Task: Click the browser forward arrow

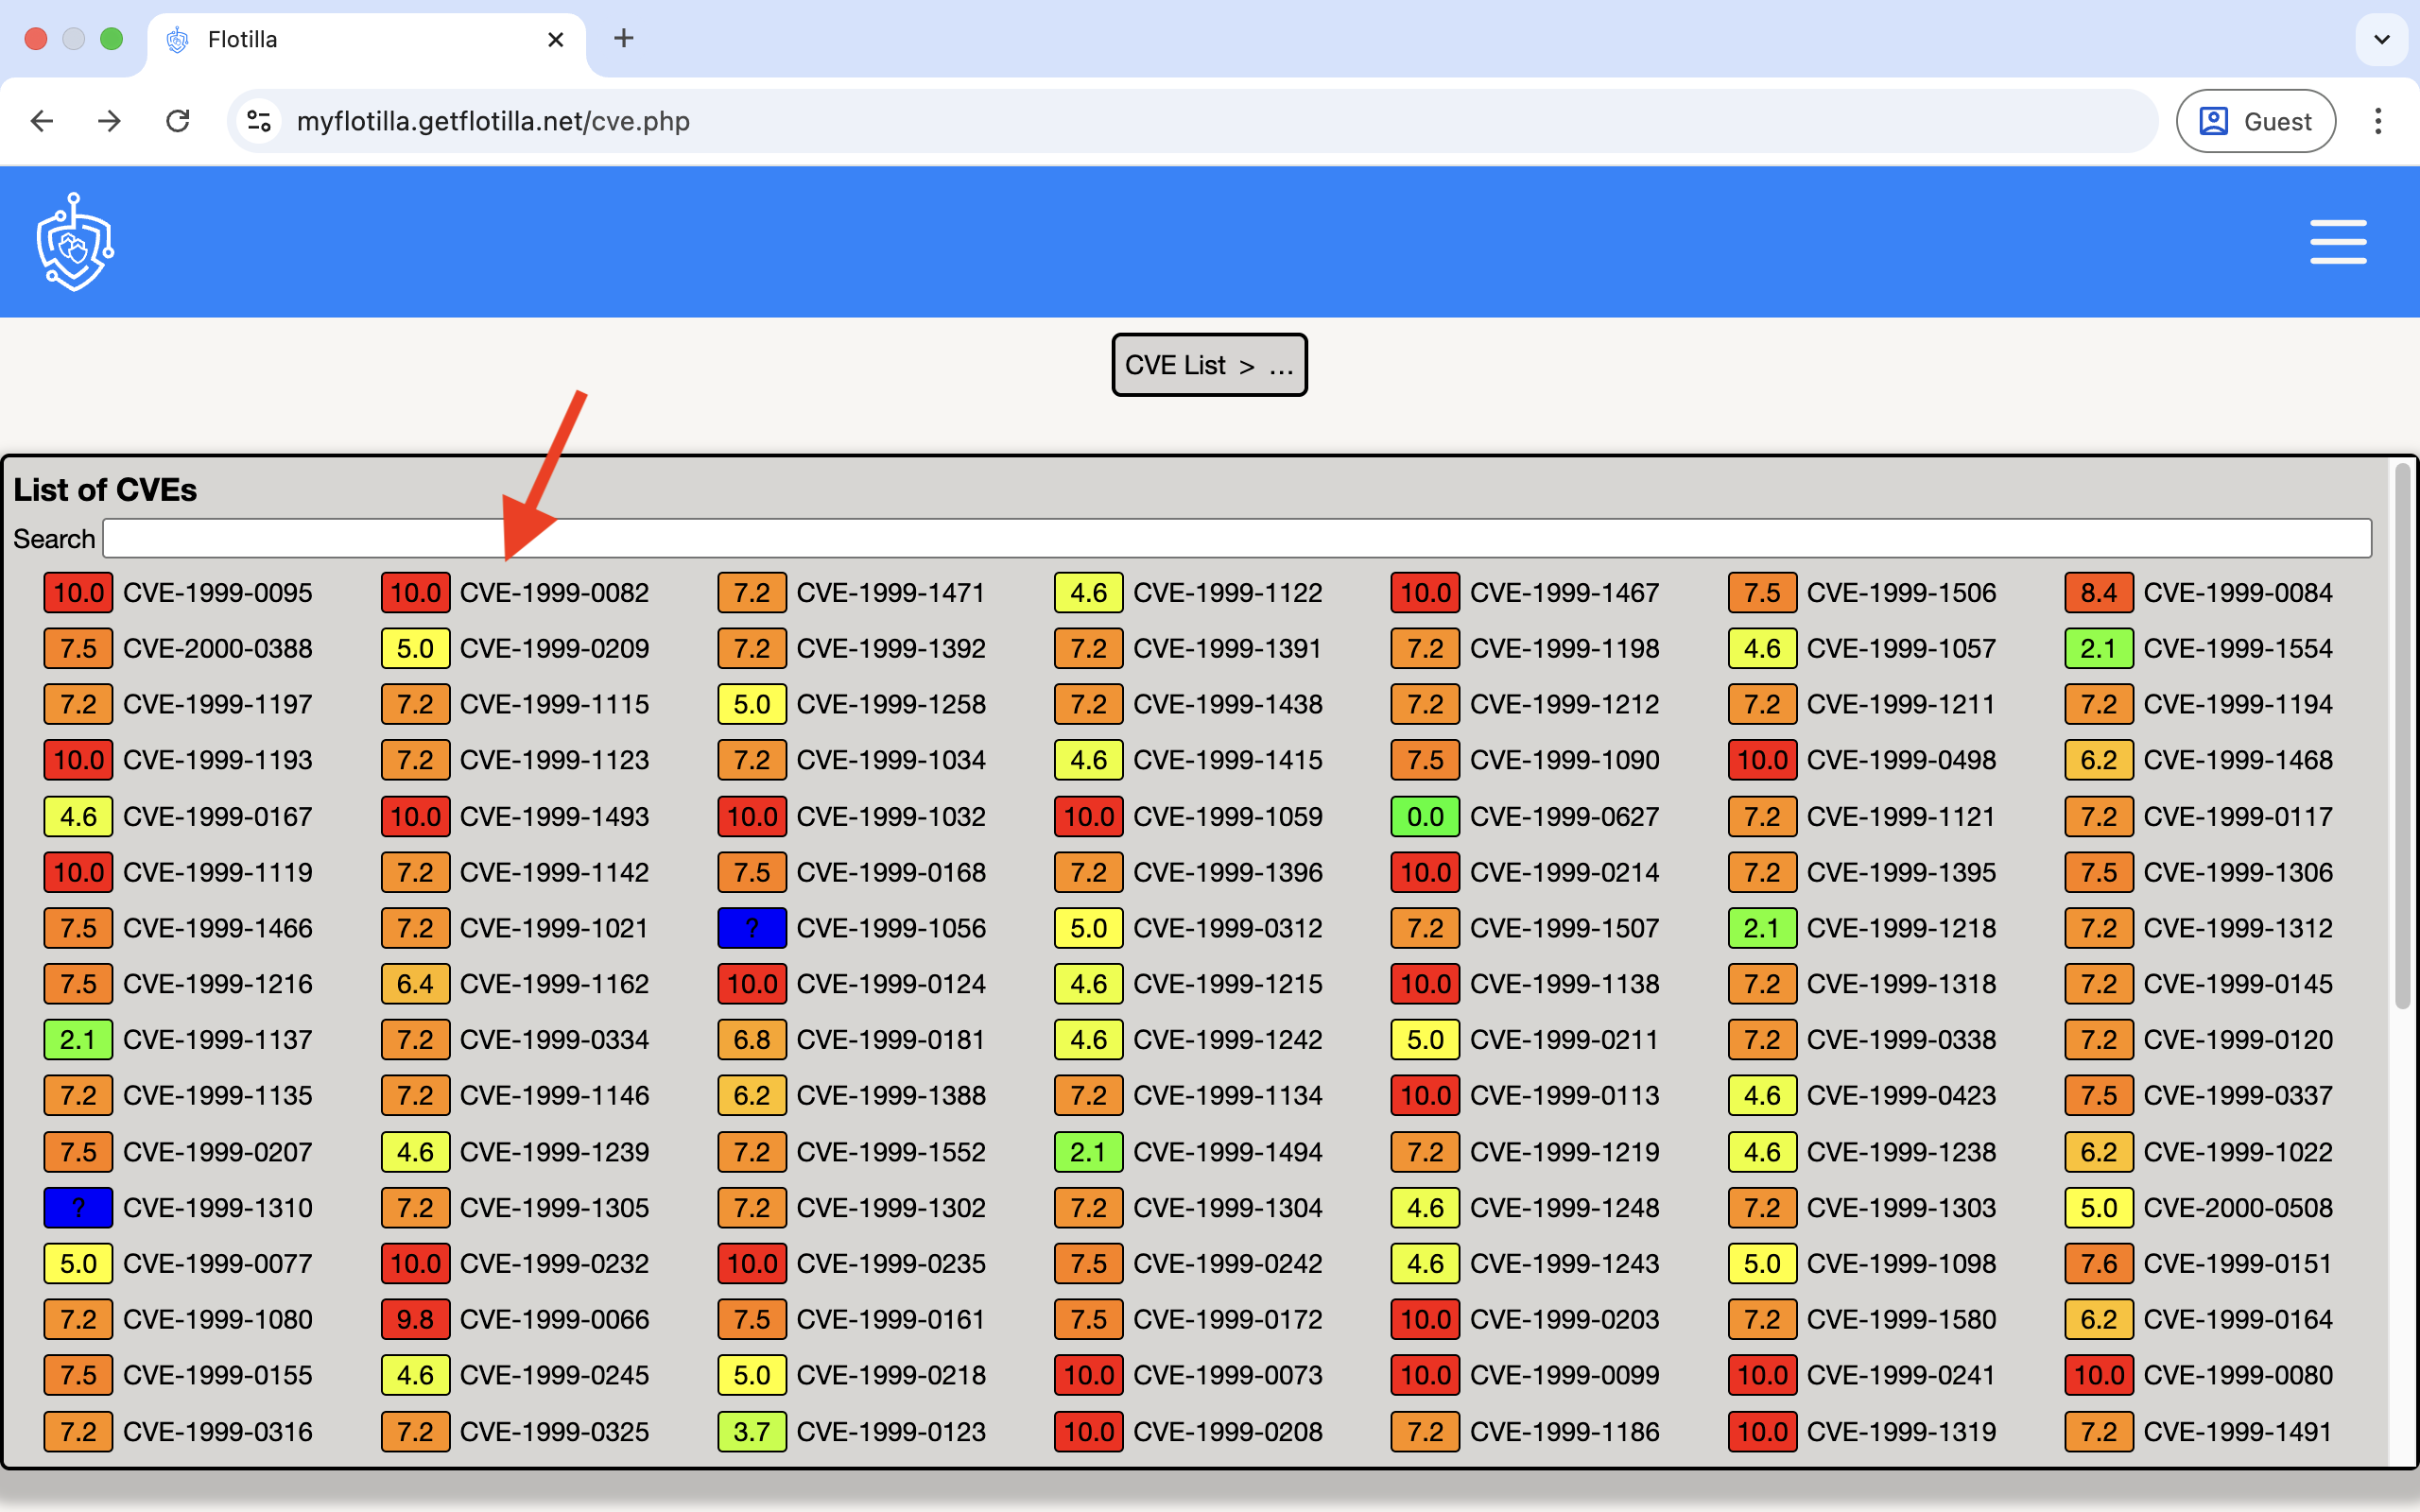Action: pos(109,121)
